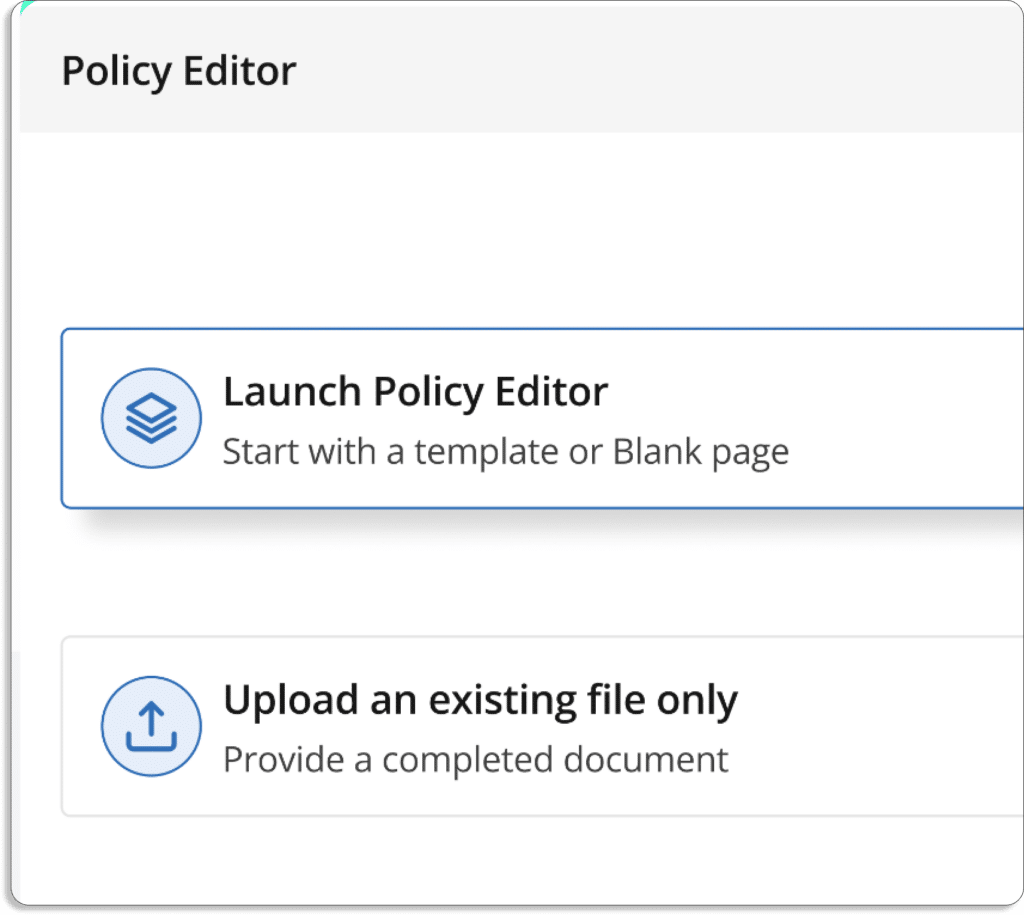Choose the Upload an existing file only heading
The height and width of the screenshot is (915, 1024).
click(480, 701)
